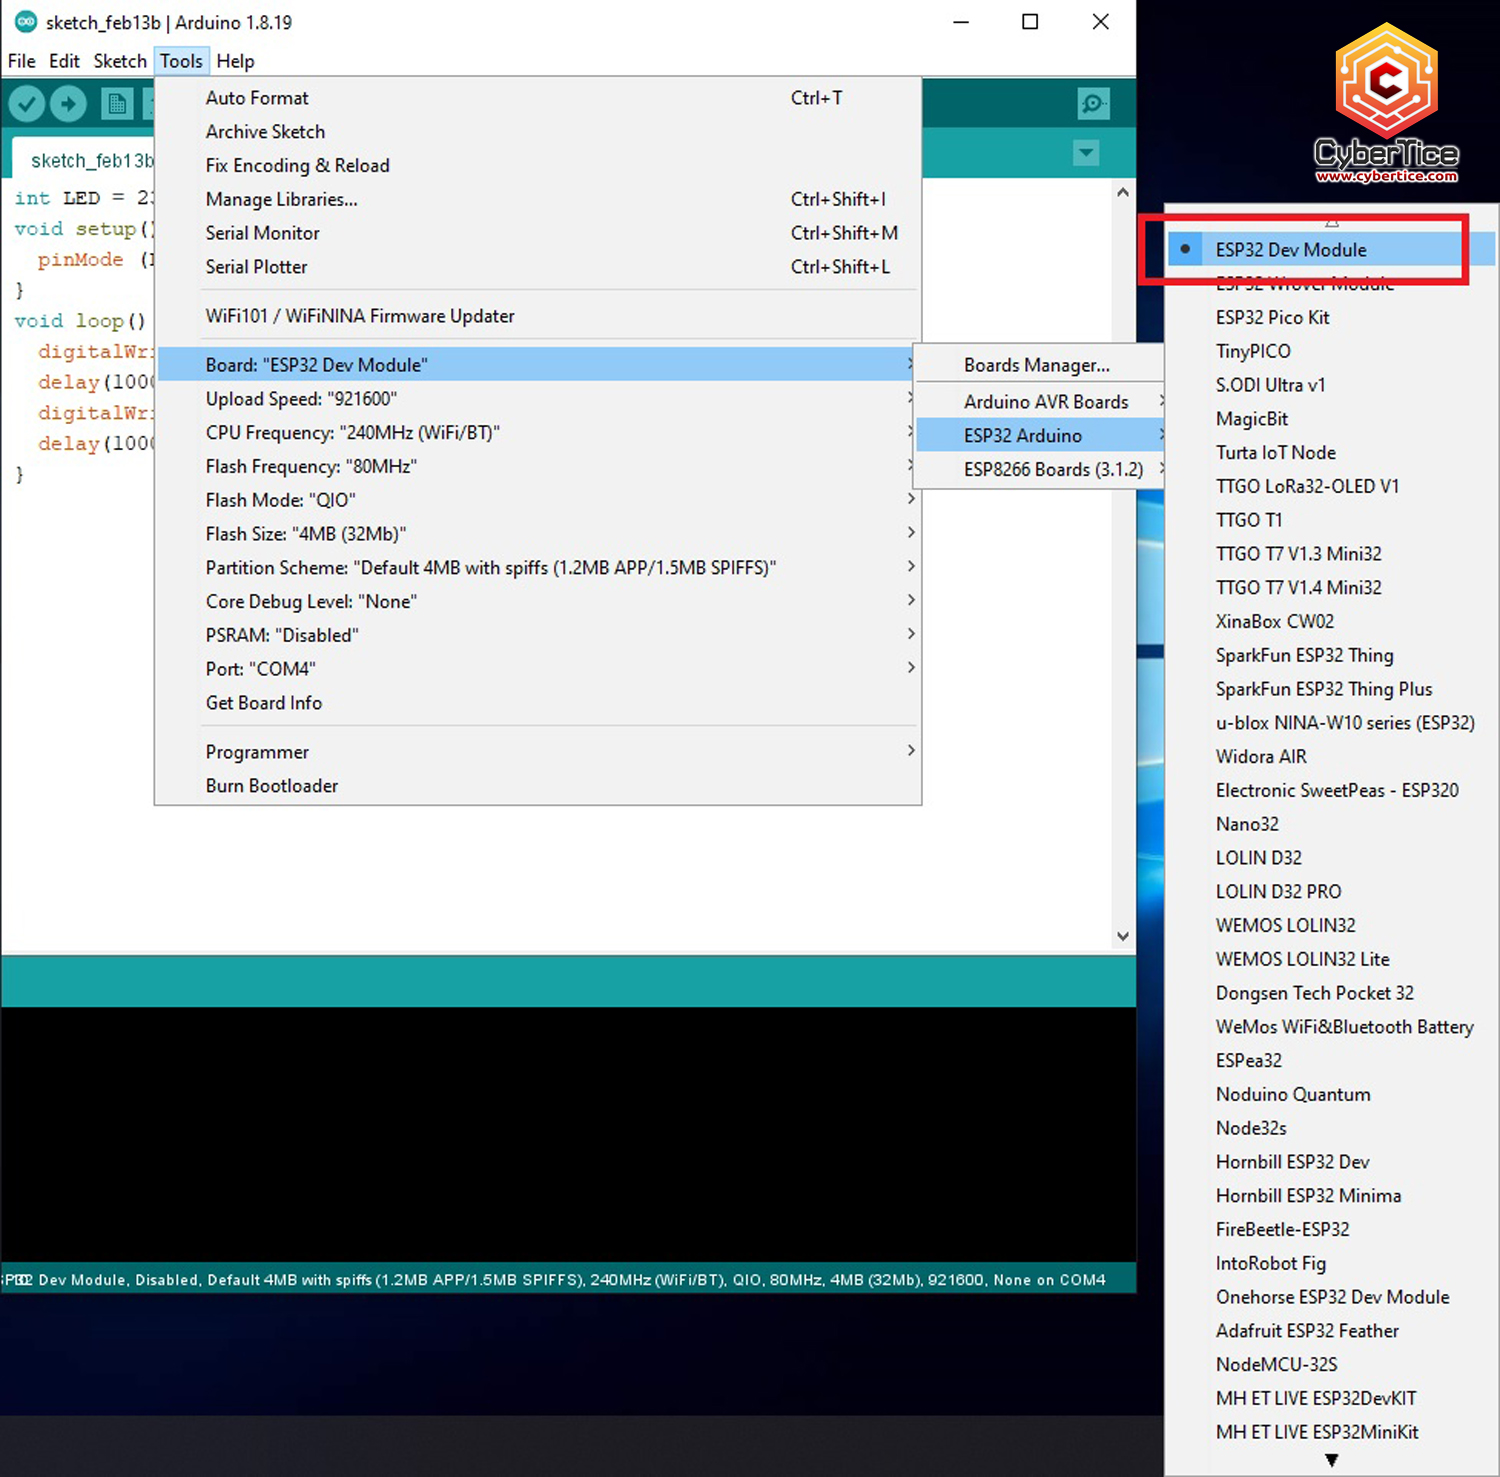Select the ESP32 Dev Module board option

1290,250
